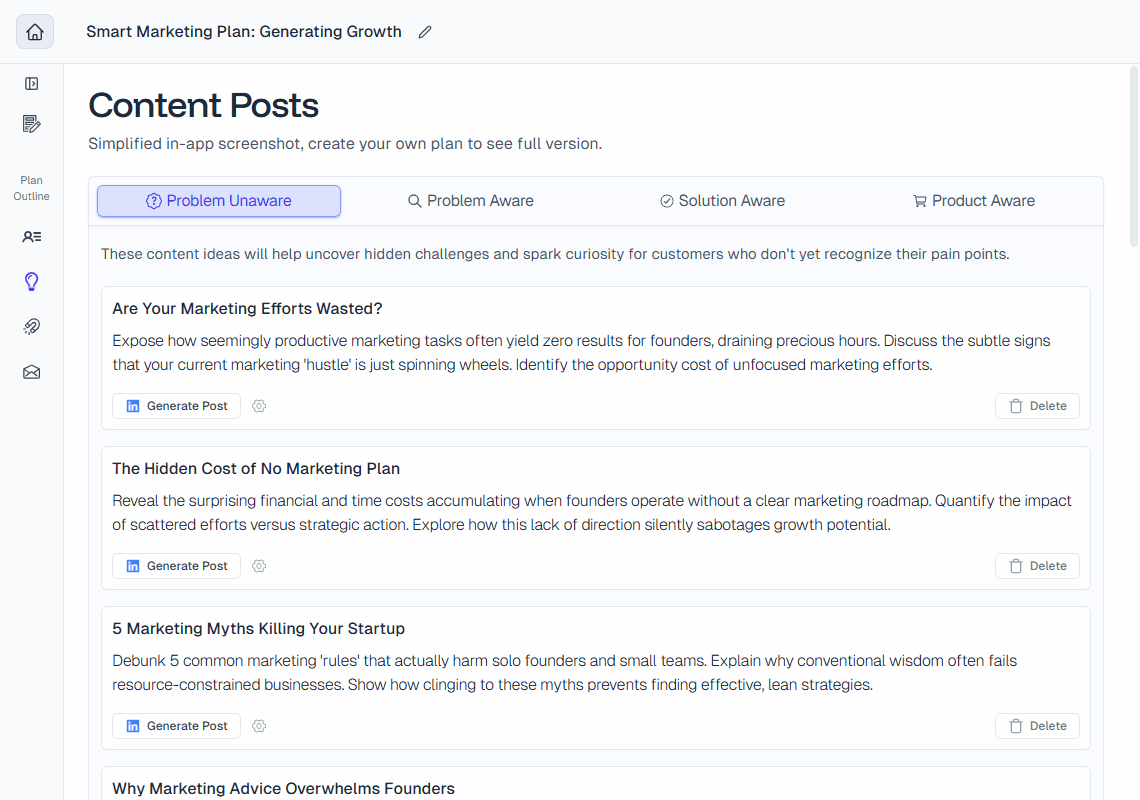Viewport: 1140px width, 800px height.
Task: Delete the 5 Marketing Myths idea
Action: click(1037, 726)
